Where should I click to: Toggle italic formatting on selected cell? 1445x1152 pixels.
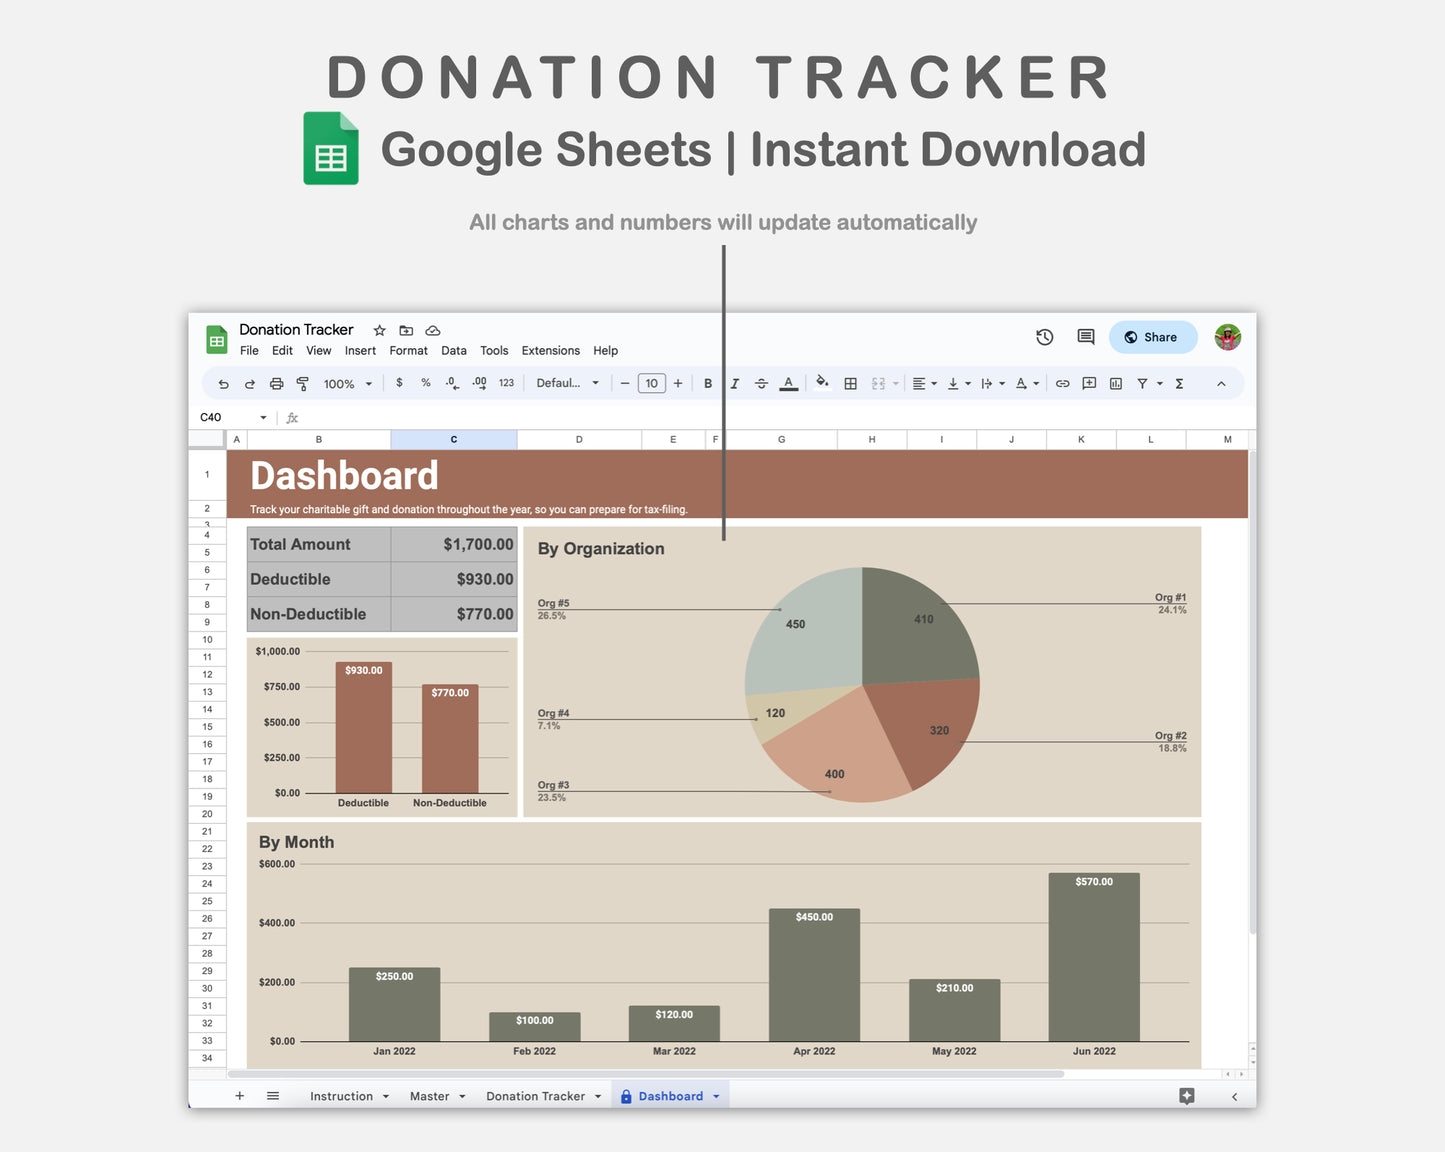tap(735, 383)
